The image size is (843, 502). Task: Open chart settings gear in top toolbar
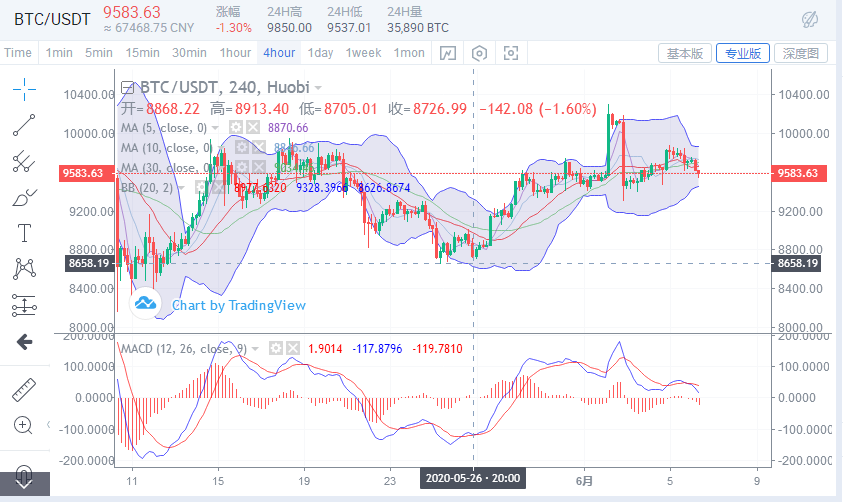point(480,53)
